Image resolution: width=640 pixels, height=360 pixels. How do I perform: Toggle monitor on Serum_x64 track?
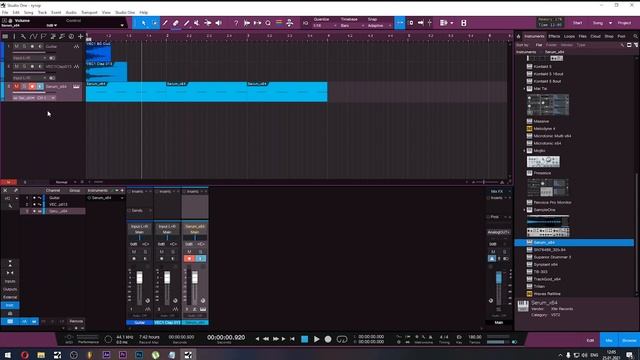click(40, 87)
